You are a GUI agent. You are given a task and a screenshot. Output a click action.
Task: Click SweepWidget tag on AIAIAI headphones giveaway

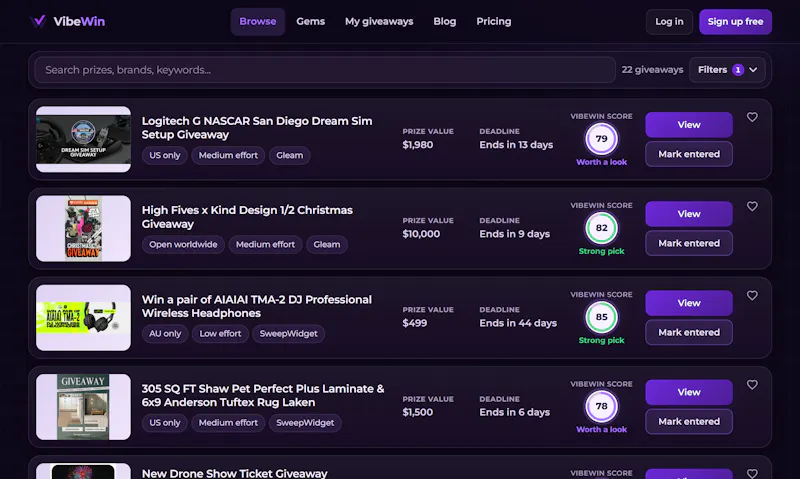[x=288, y=334]
